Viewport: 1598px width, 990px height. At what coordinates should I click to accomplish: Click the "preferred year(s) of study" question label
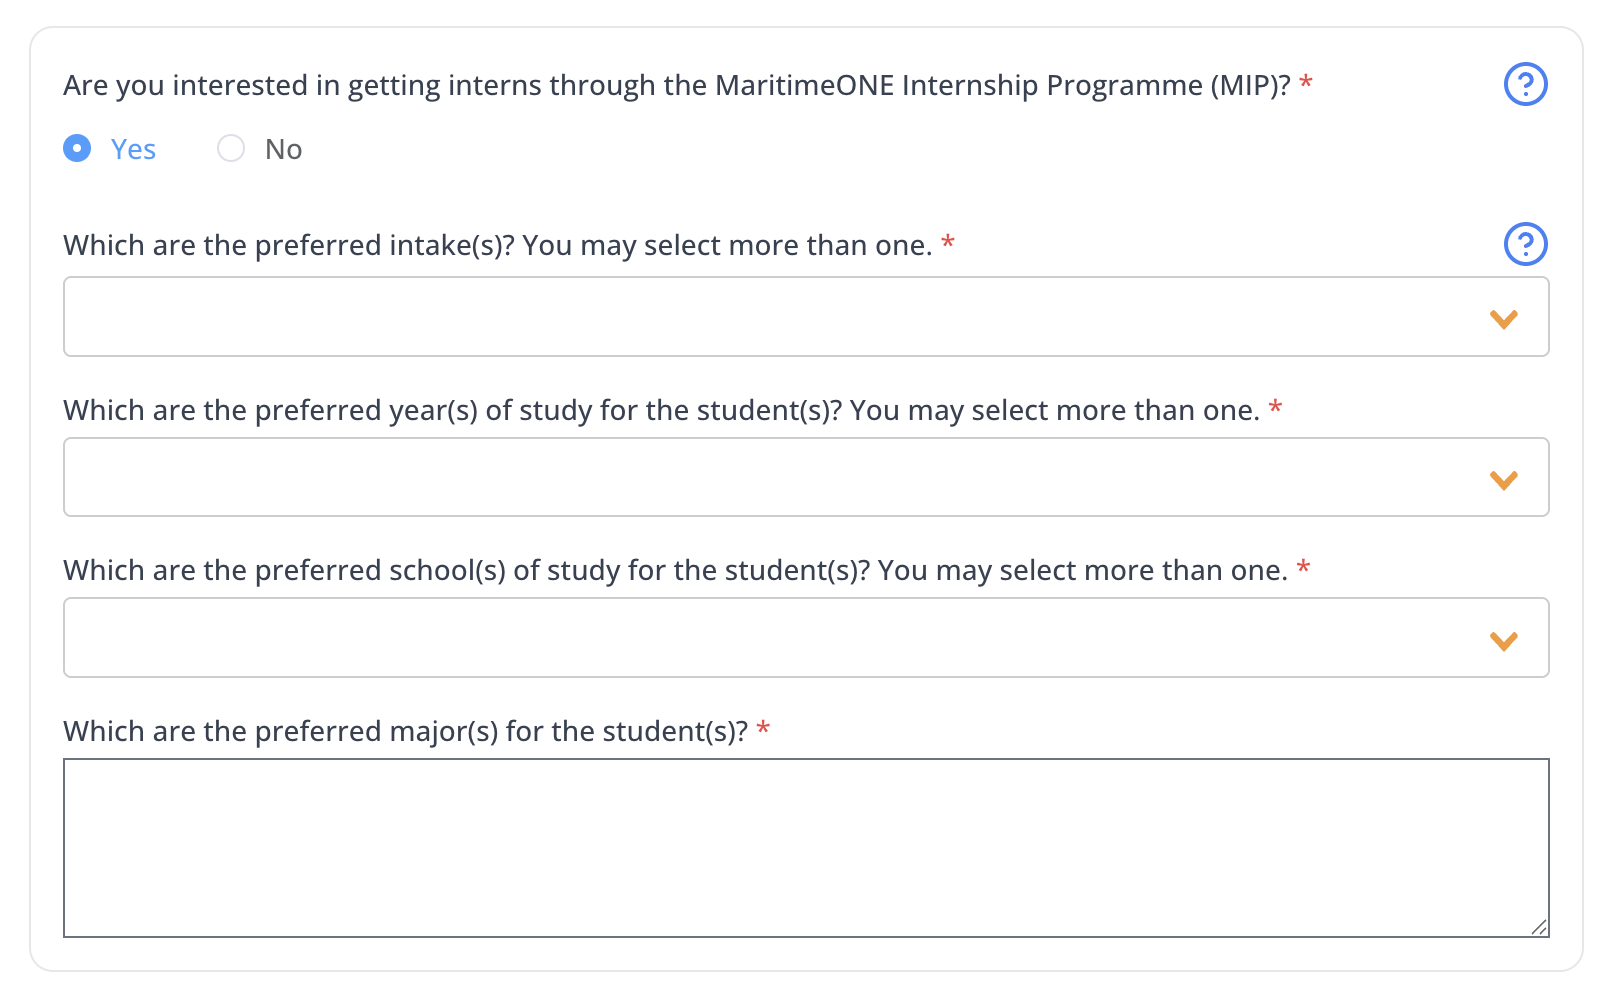[660, 411]
